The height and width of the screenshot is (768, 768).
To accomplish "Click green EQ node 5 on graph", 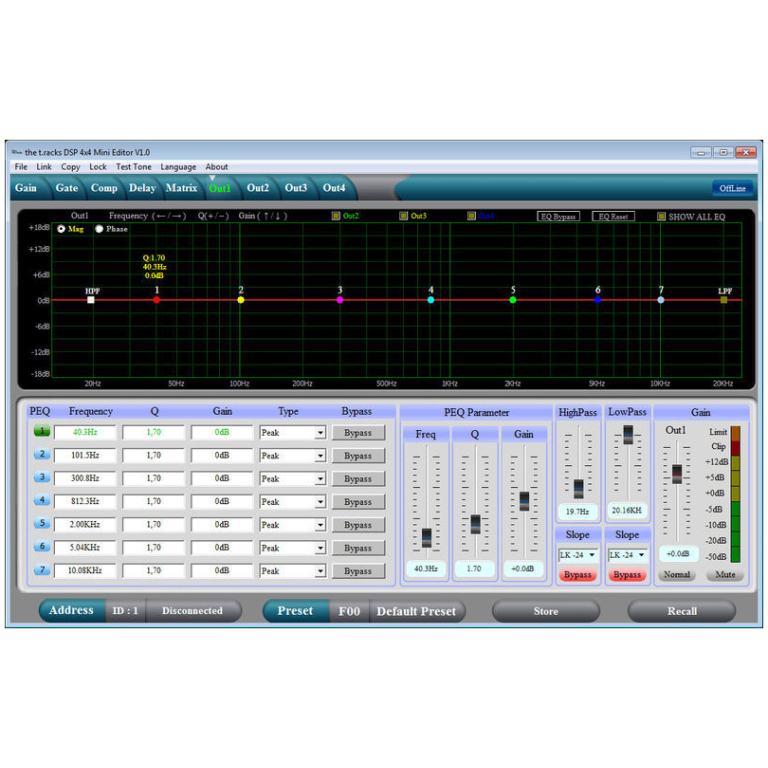I will 513,300.
